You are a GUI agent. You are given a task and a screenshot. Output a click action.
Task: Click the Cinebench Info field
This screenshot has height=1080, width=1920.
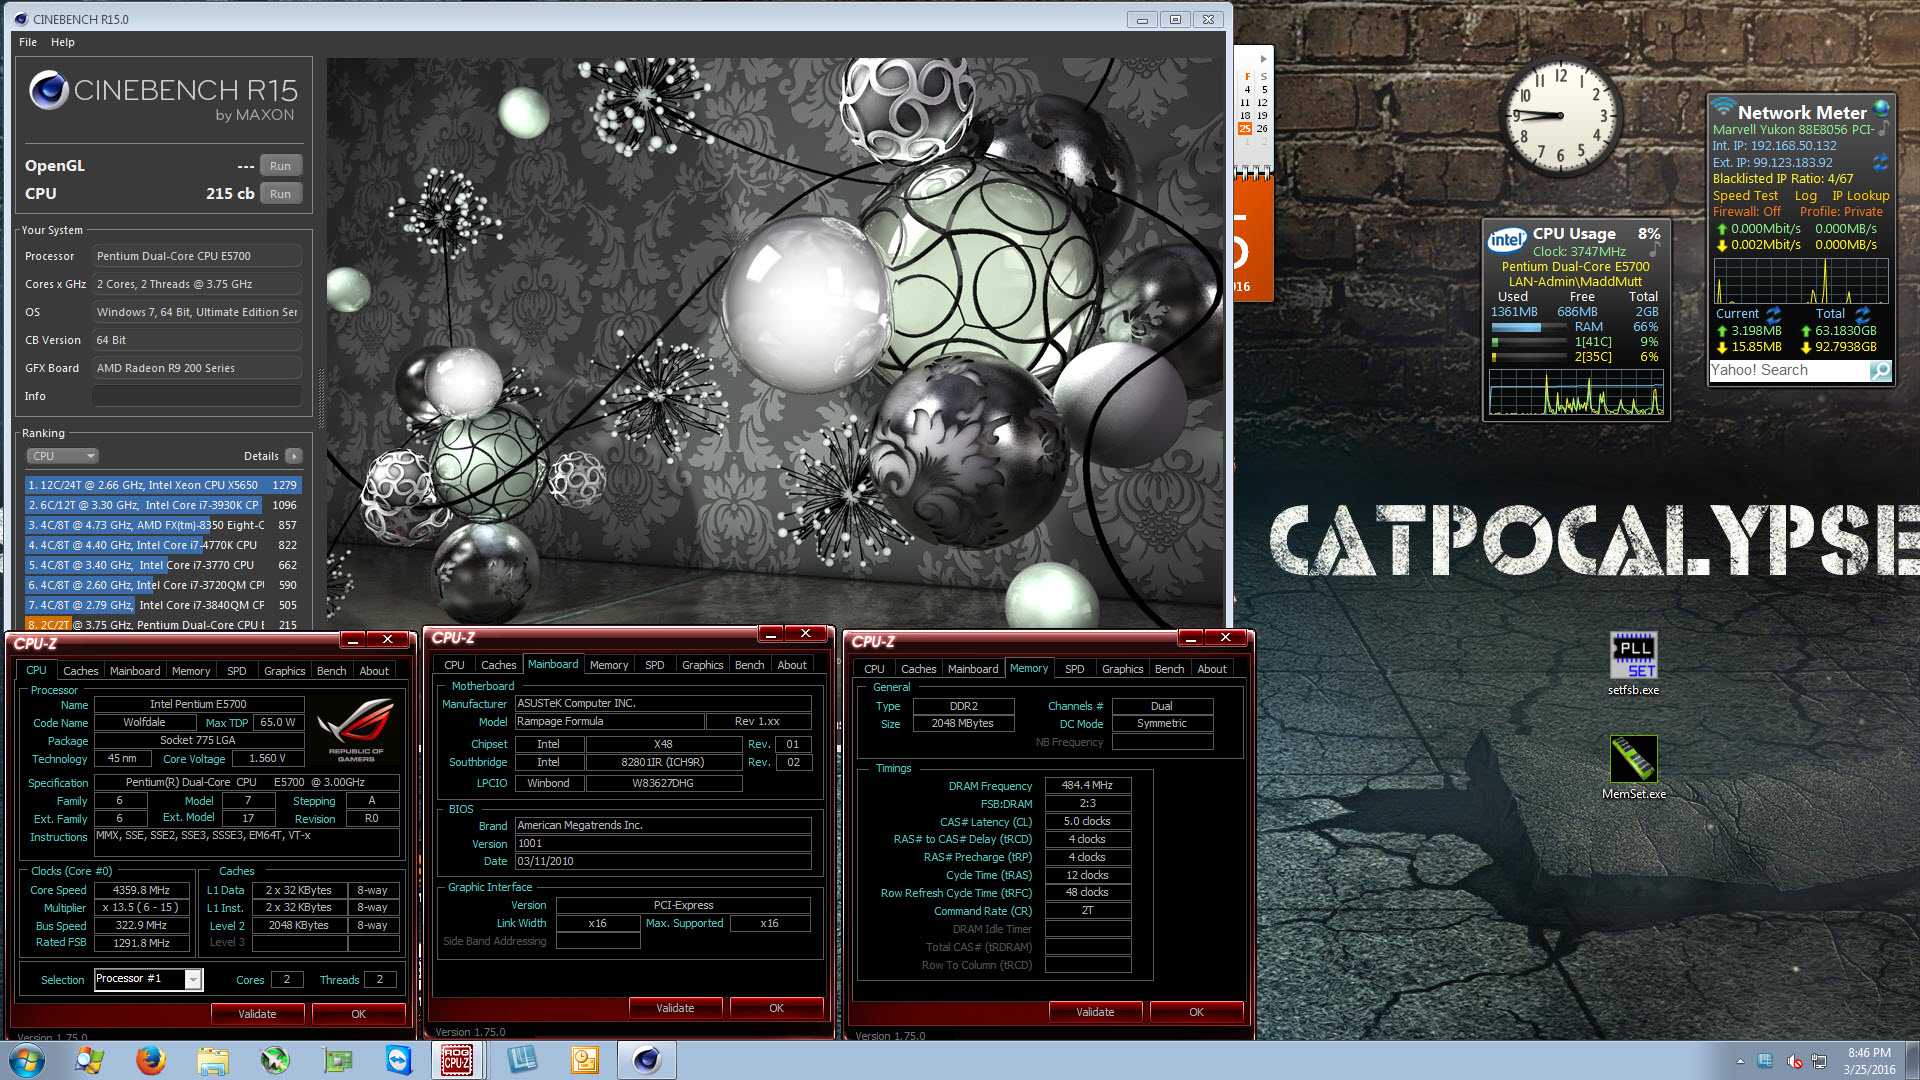(197, 396)
